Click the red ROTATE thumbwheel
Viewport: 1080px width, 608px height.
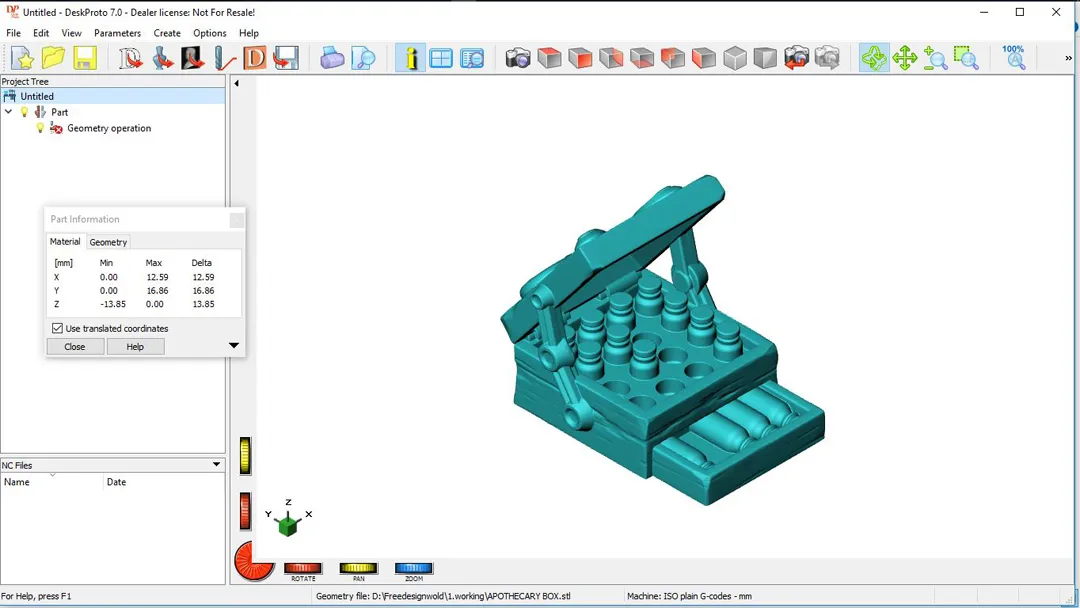[x=303, y=568]
